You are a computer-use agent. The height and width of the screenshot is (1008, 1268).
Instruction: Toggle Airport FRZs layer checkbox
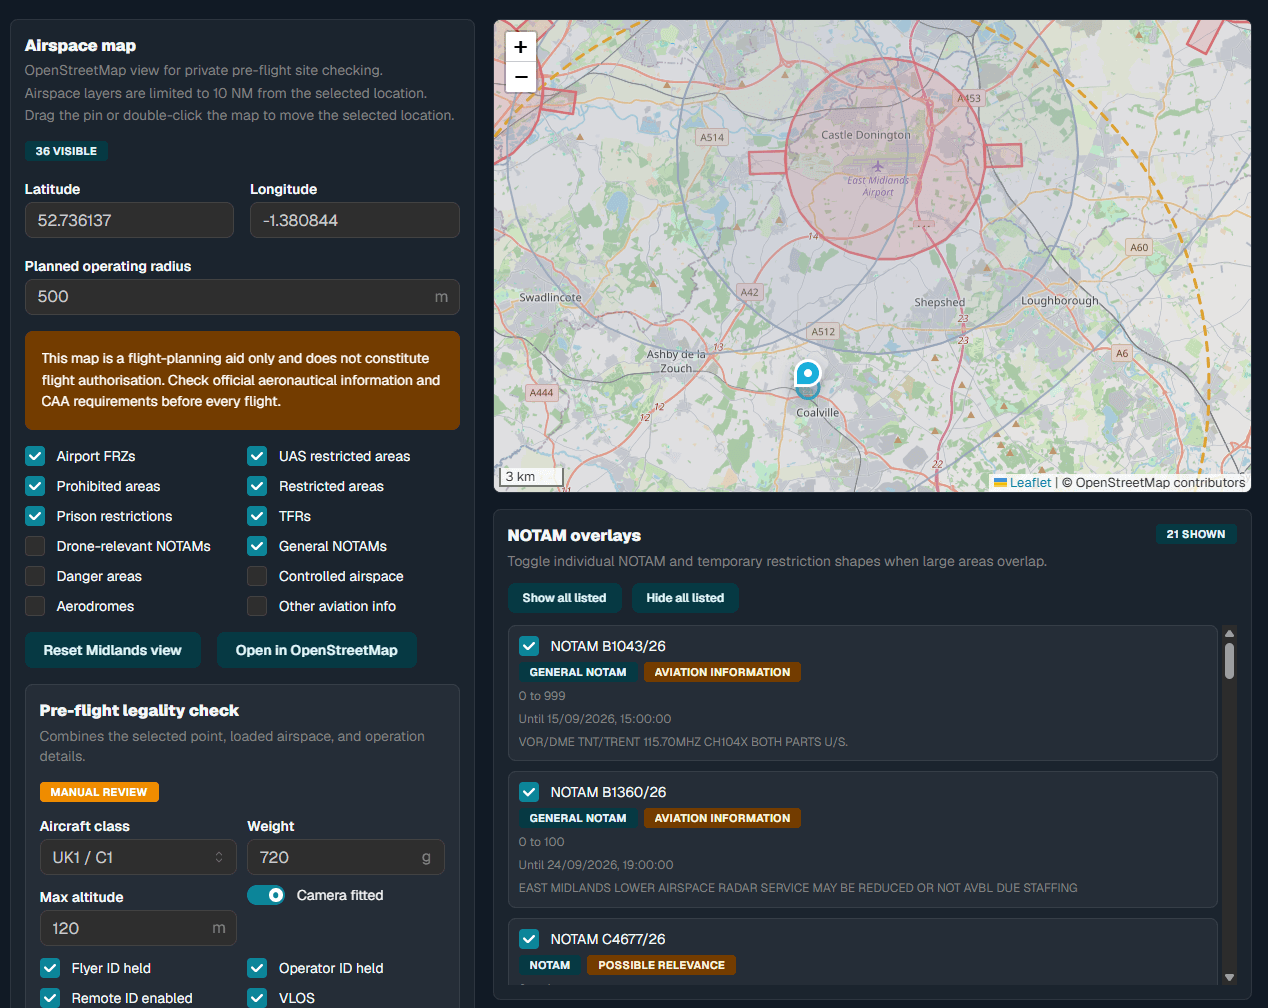tap(35, 456)
